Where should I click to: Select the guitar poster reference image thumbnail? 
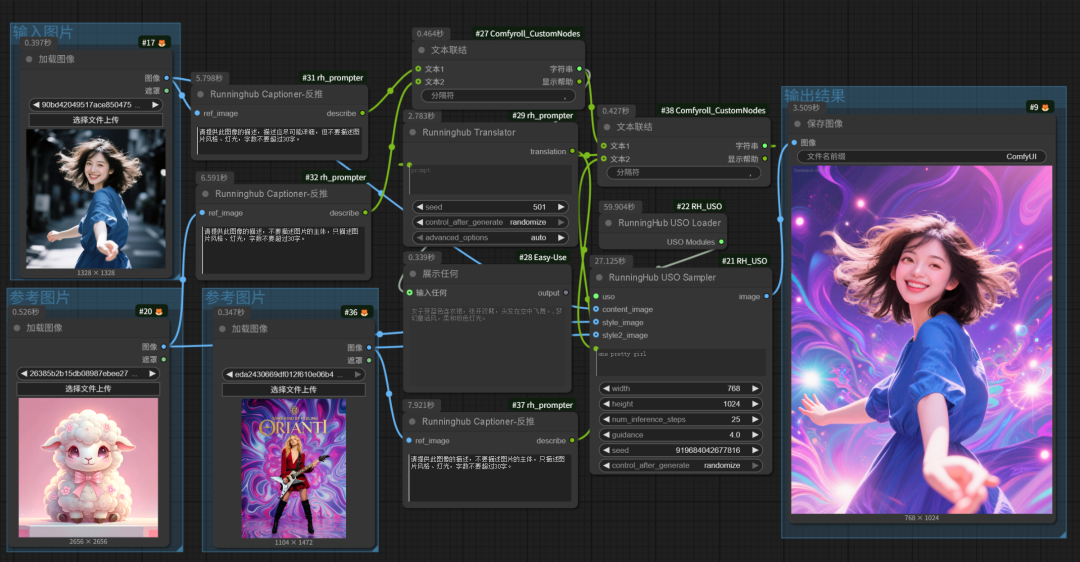pos(294,468)
